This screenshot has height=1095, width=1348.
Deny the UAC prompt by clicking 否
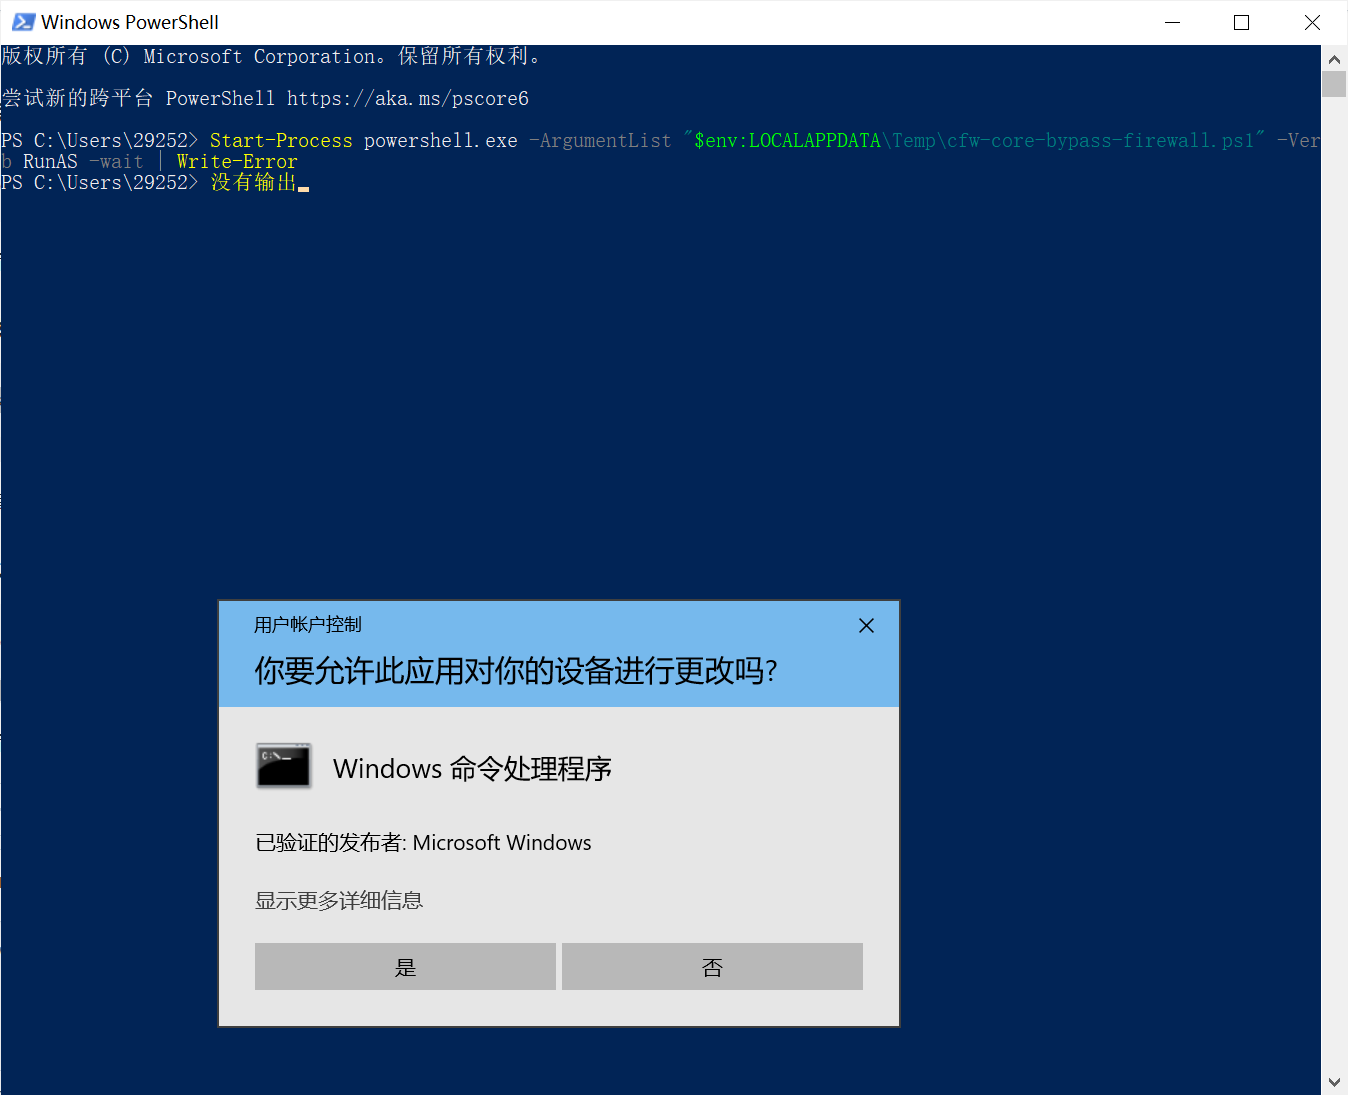pos(711,966)
